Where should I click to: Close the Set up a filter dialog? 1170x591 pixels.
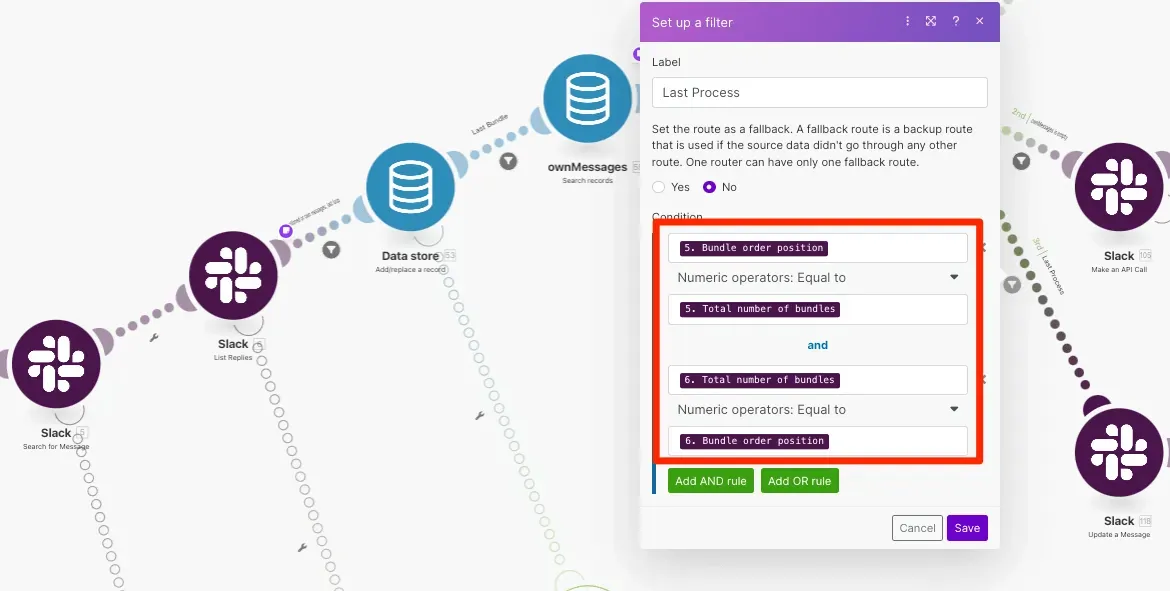point(980,21)
